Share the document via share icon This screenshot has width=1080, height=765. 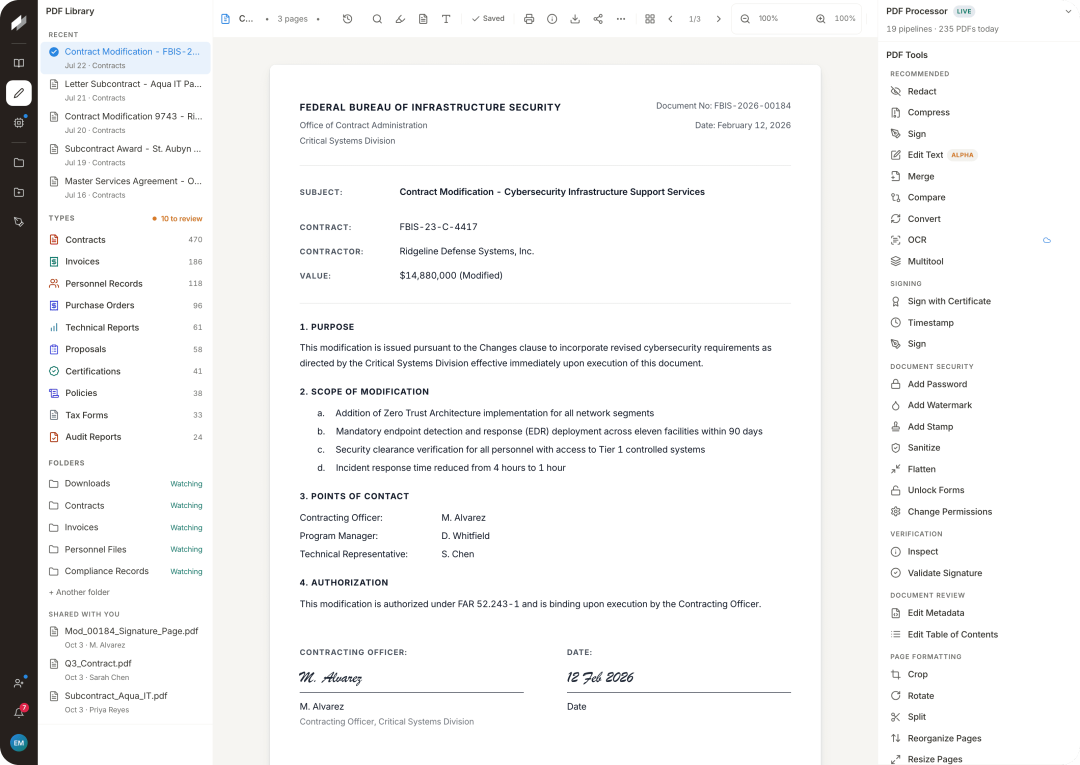pyautogui.click(x=598, y=19)
